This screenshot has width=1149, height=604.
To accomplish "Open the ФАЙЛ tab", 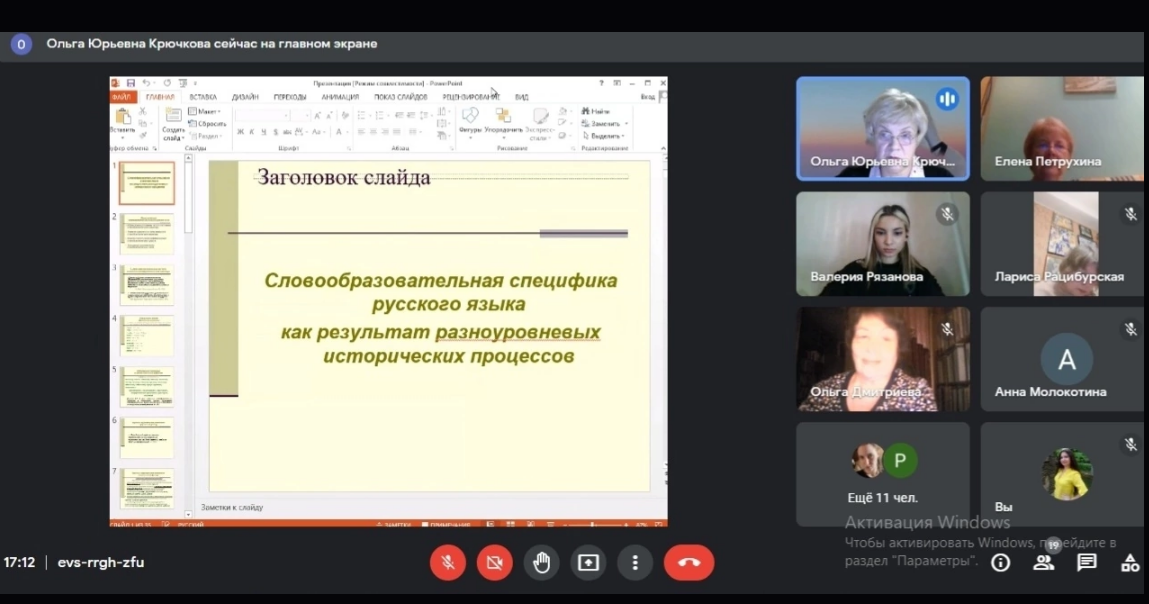I will (x=122, y=97).
